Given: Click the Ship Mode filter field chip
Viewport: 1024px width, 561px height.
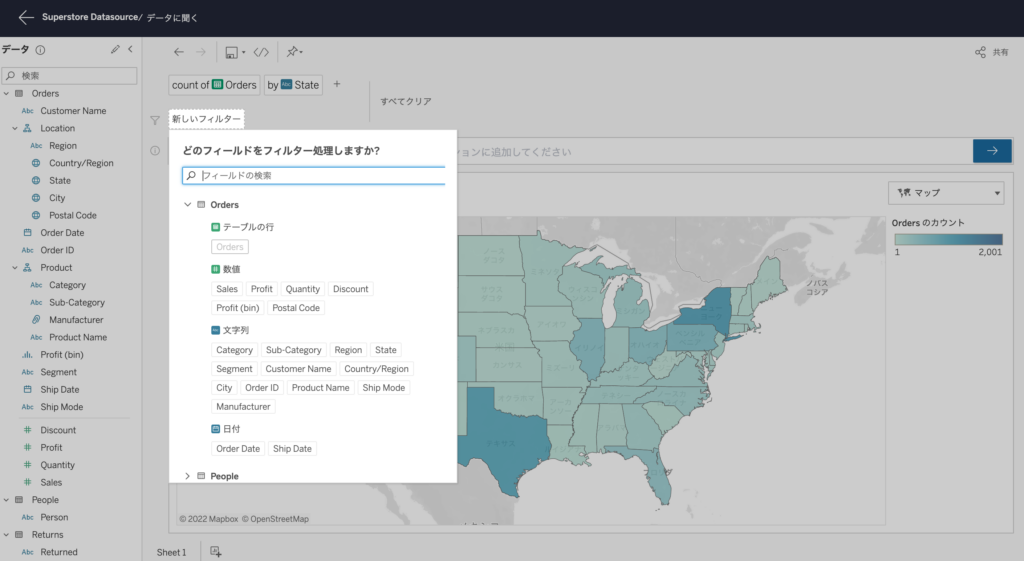Looking at the screenshot, I should pyautogui.click(x=384, y=388).
